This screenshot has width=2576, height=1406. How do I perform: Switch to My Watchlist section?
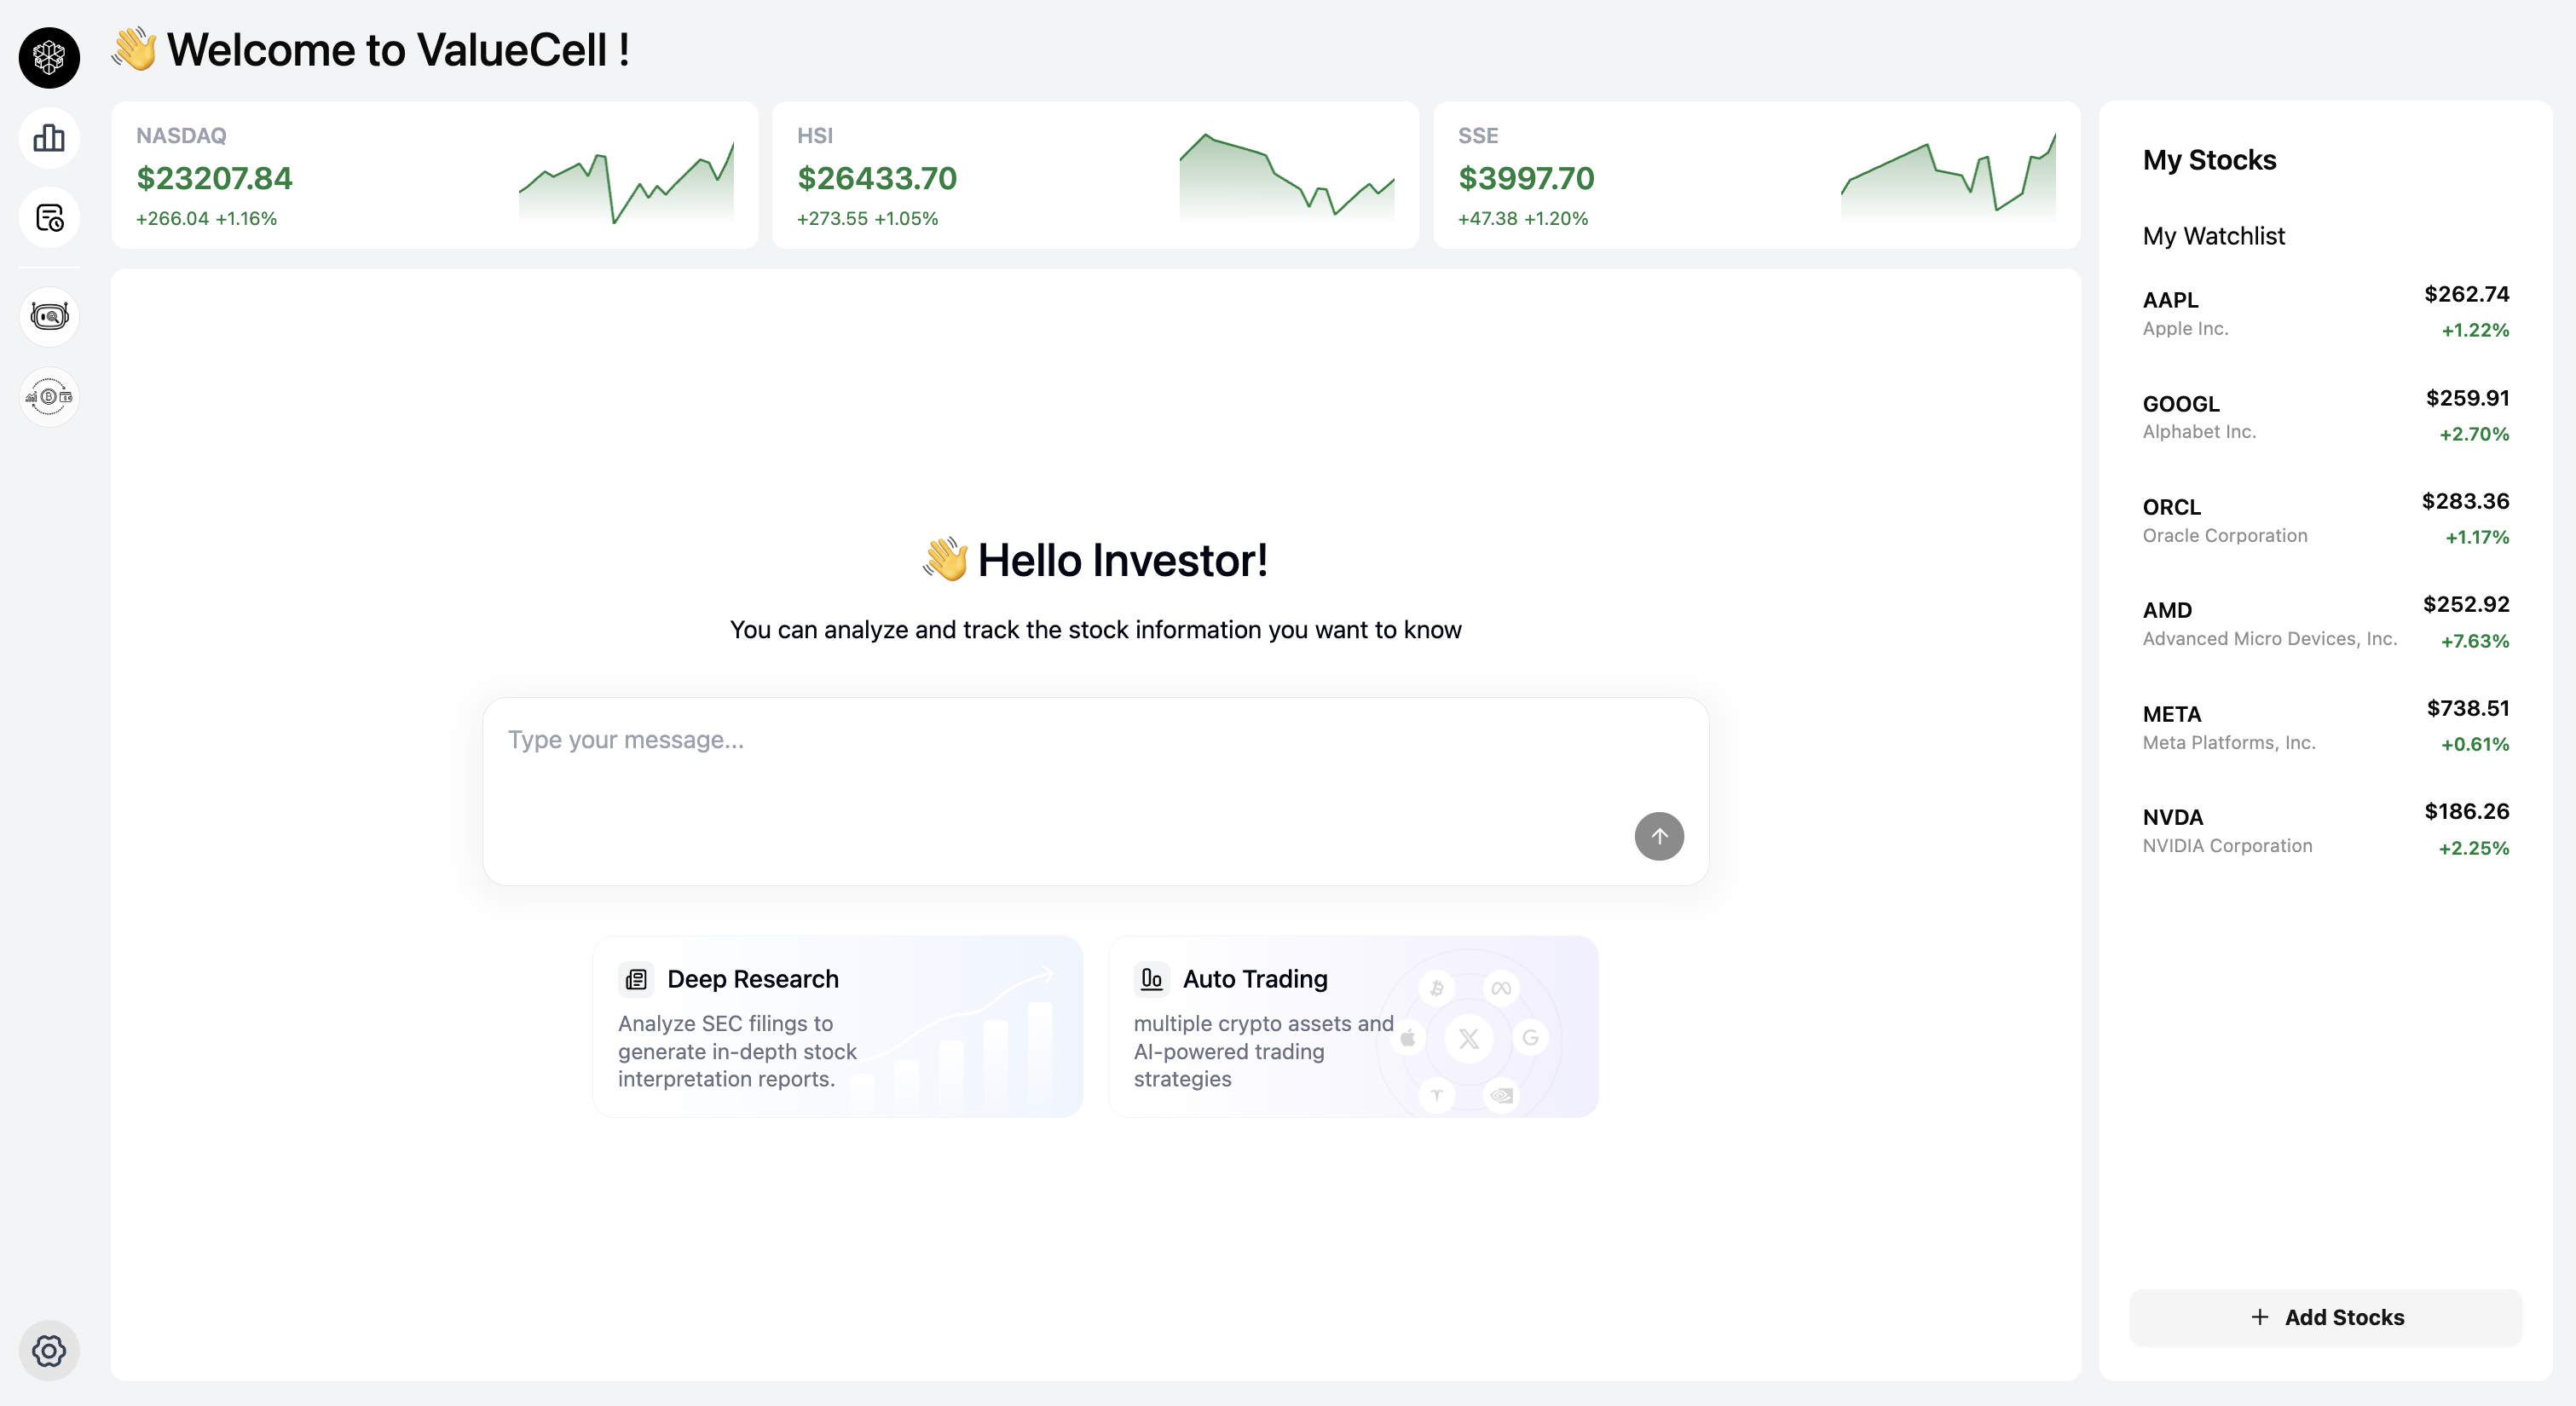tap(2213, 236)
